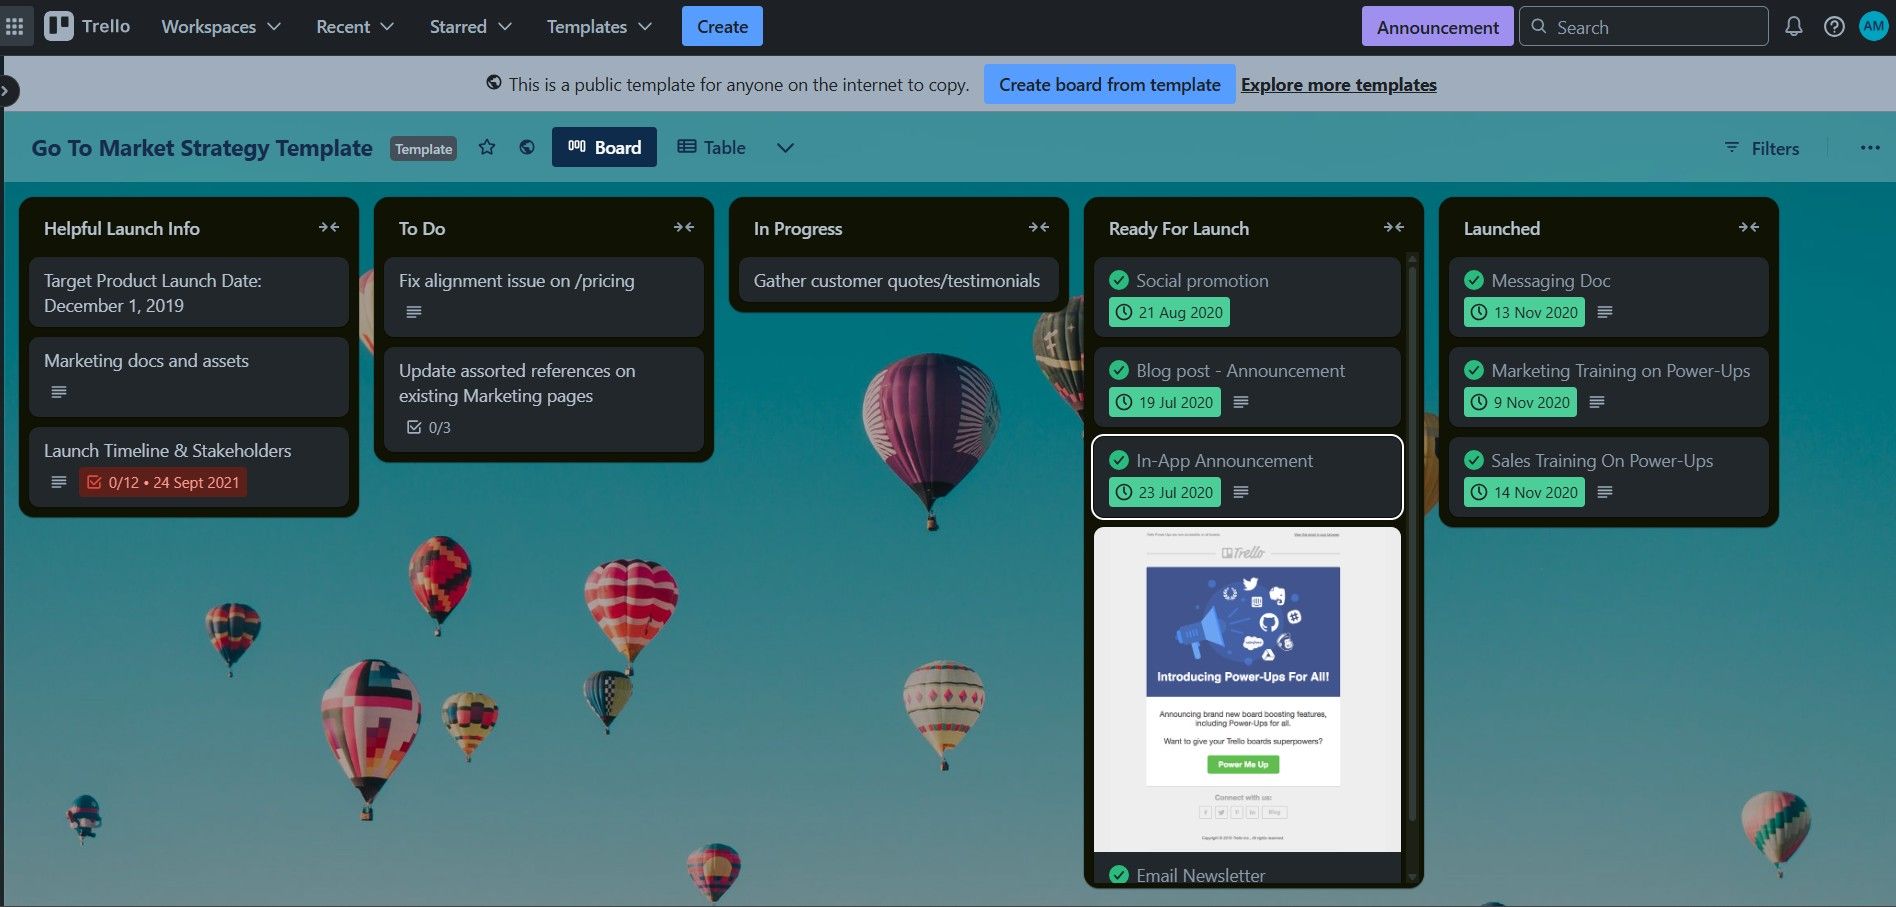Toggle complete on Email Newsletter card
The height and width of the screenshot is (907, 1896).
[x=1119, y=875]
